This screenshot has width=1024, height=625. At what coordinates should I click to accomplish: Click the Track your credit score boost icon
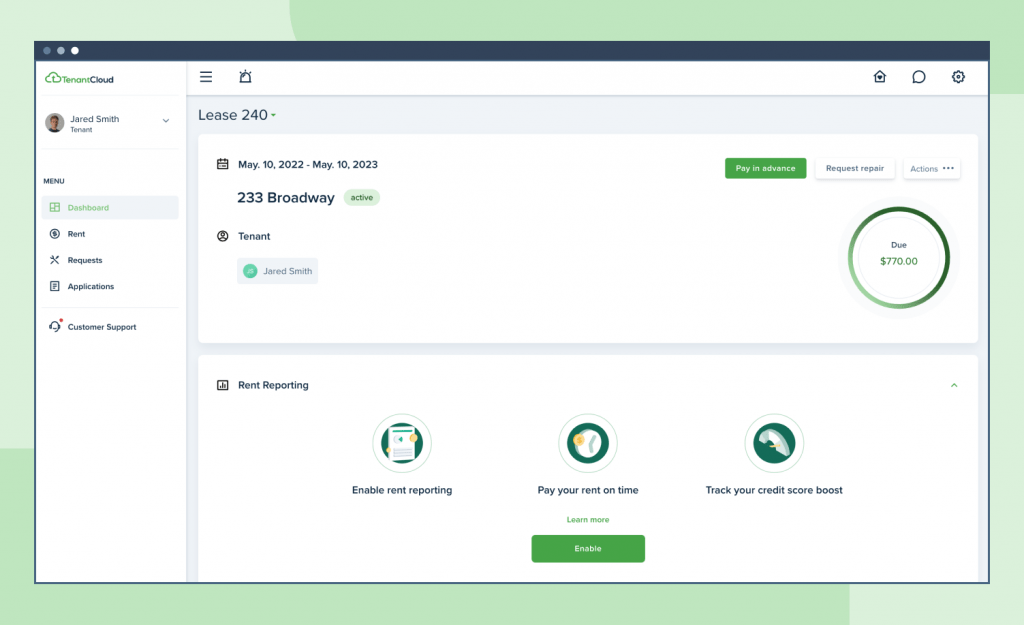click(x=774, y=444)
